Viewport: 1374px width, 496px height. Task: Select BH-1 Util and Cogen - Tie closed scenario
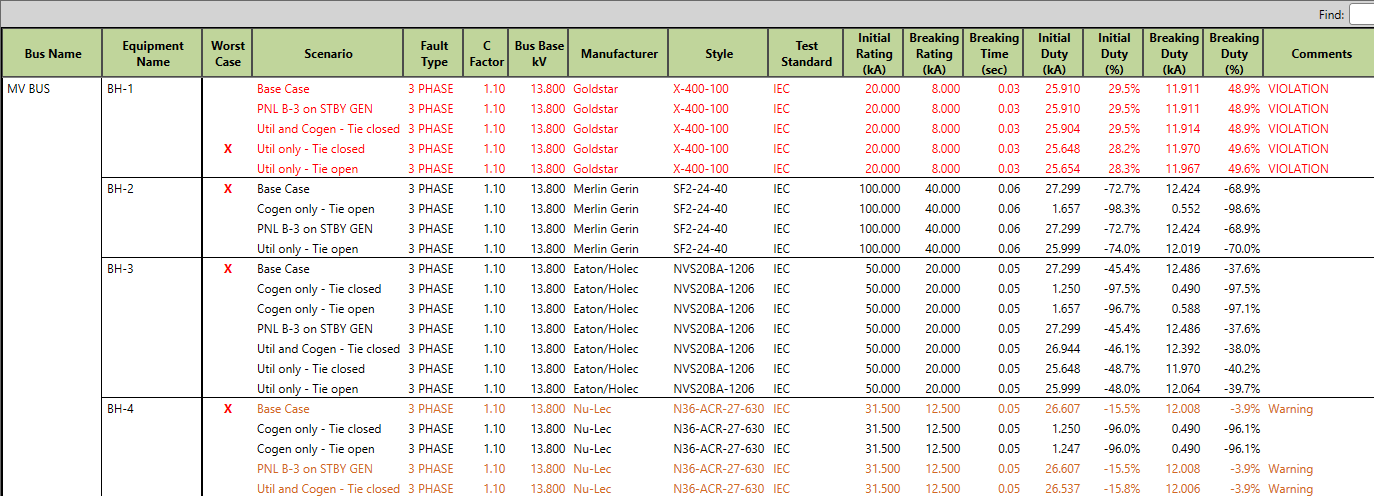click(x=328, y=129)
